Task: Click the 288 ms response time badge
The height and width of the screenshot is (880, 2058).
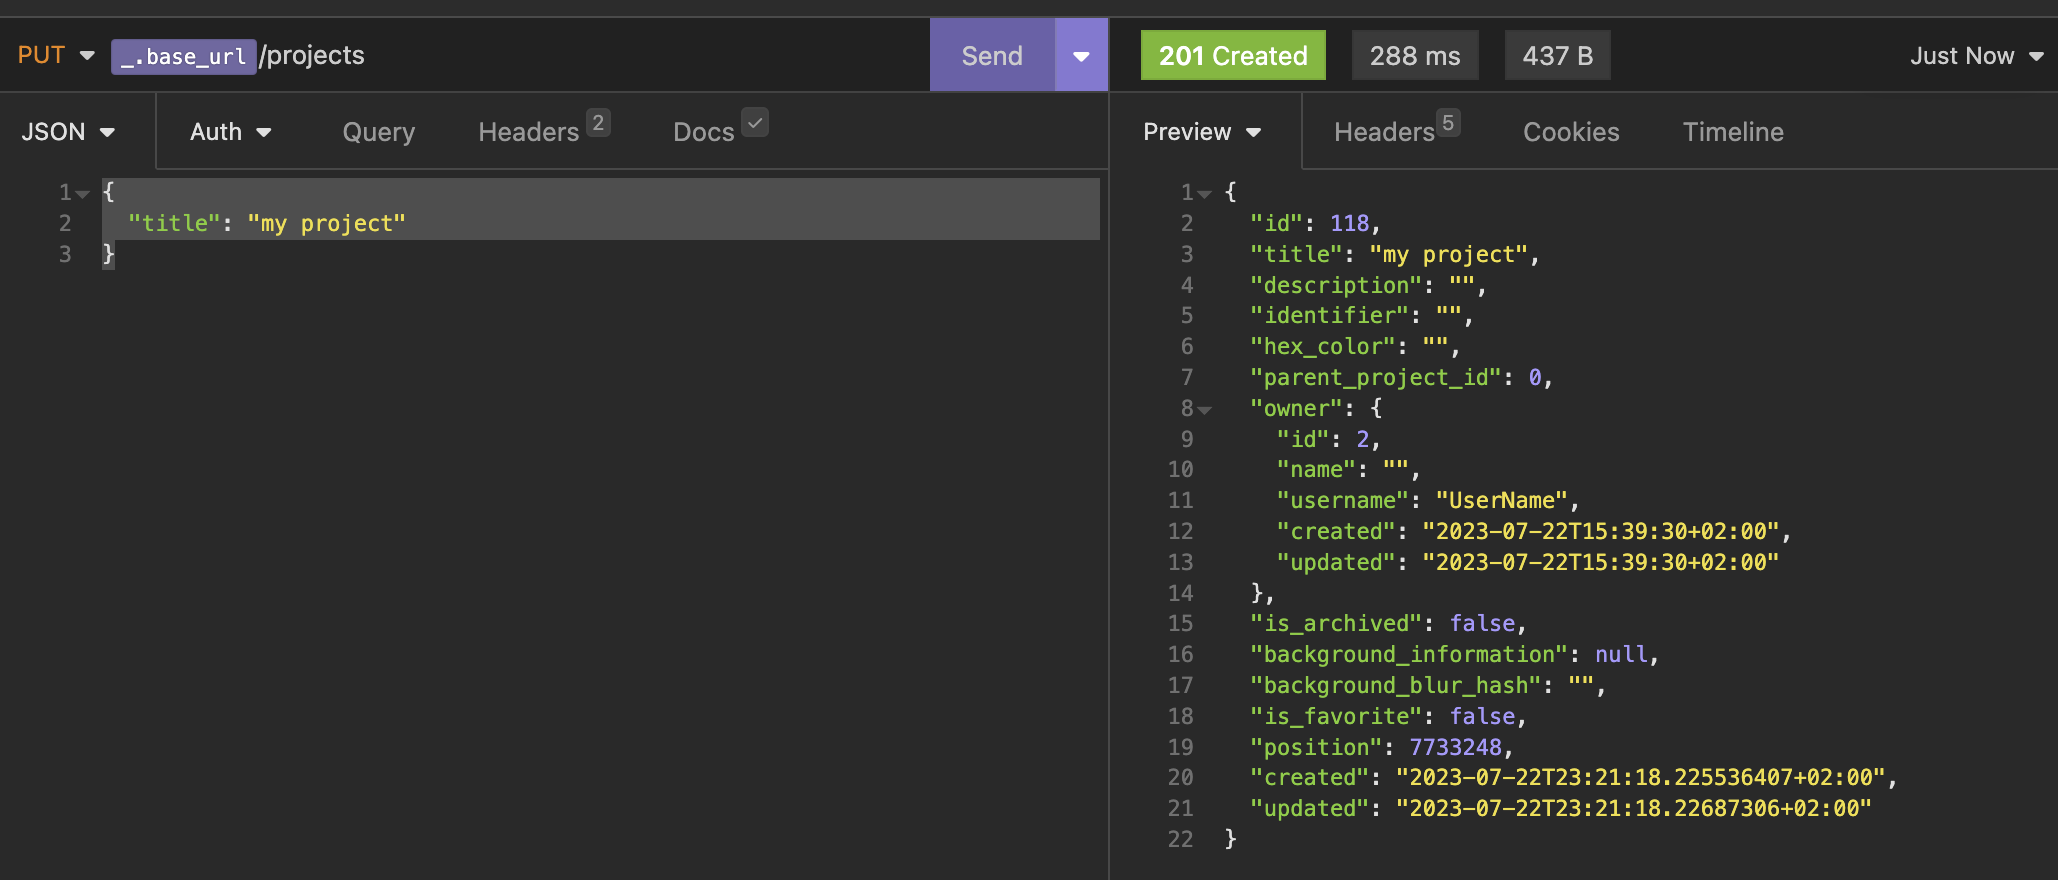Action: 1415,55
